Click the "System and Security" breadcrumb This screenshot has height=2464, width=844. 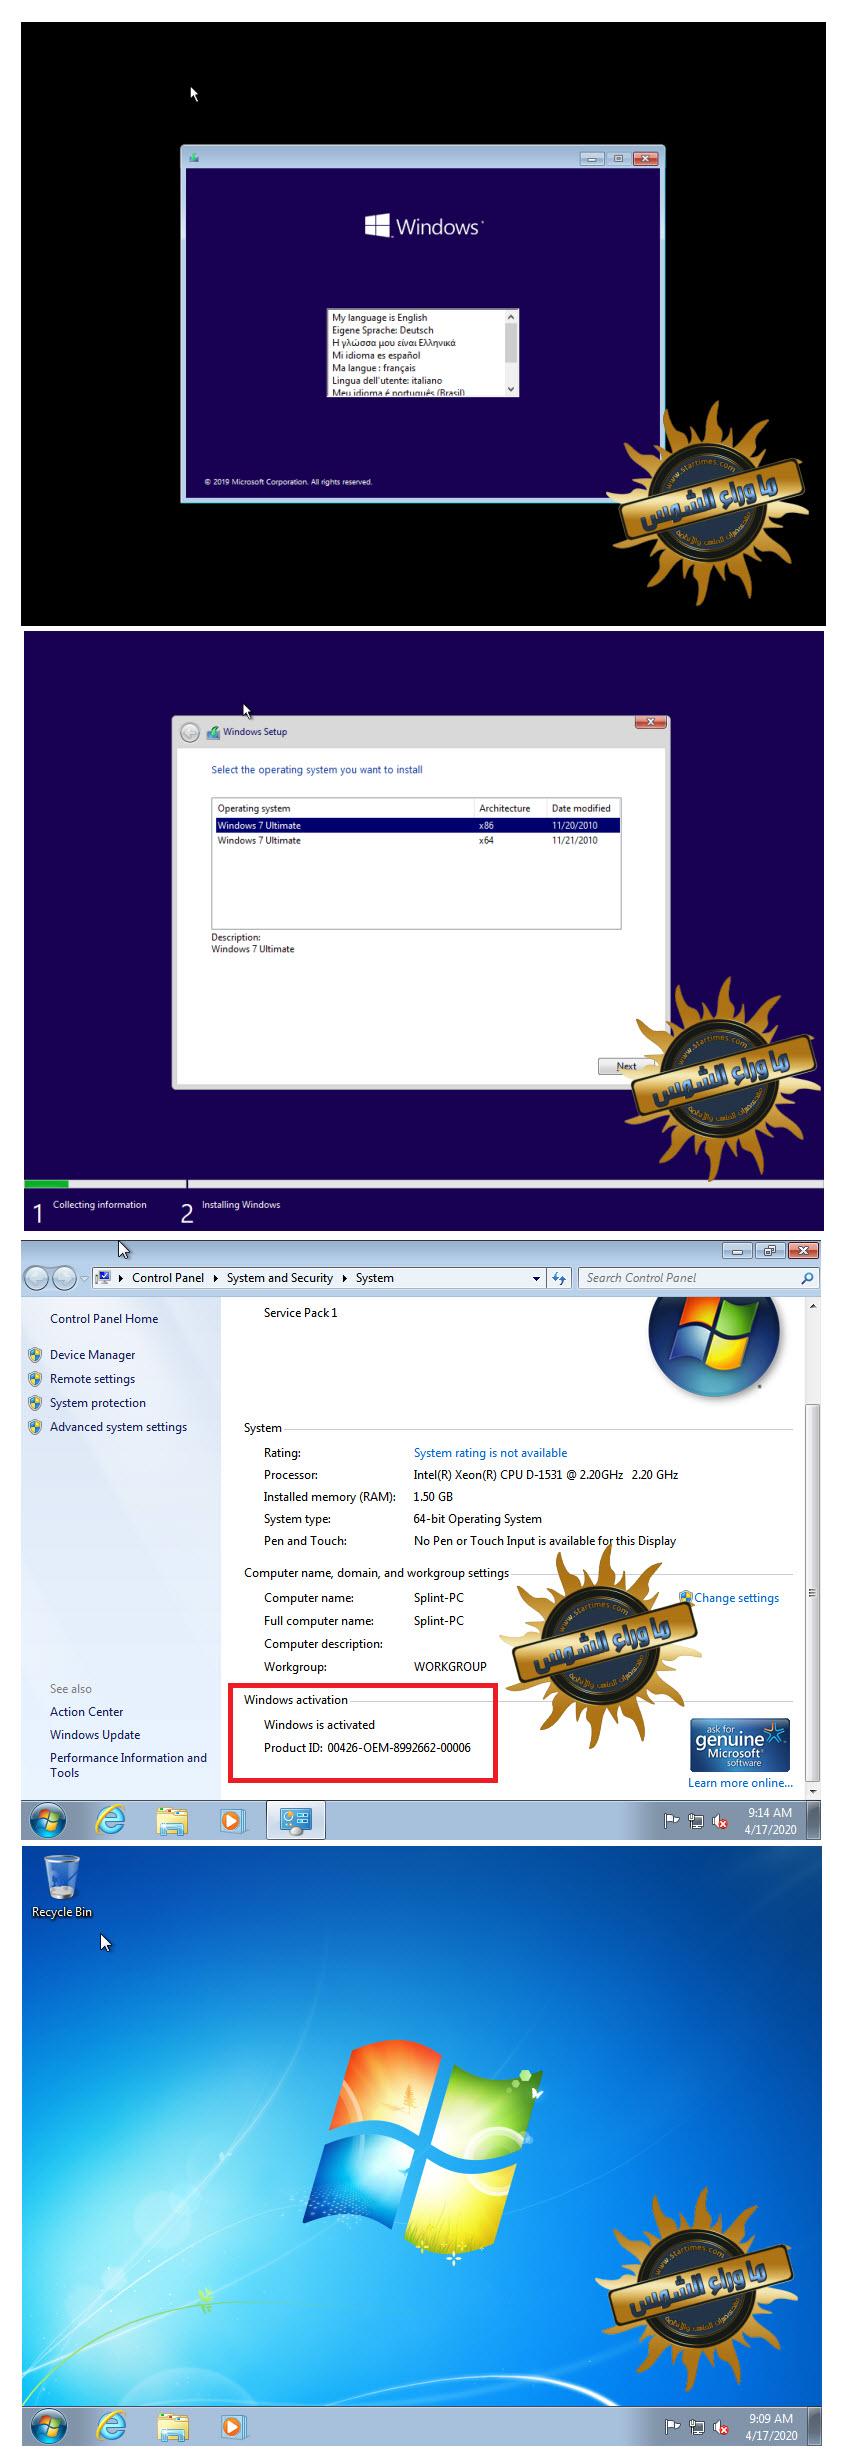coord(280,1278)
